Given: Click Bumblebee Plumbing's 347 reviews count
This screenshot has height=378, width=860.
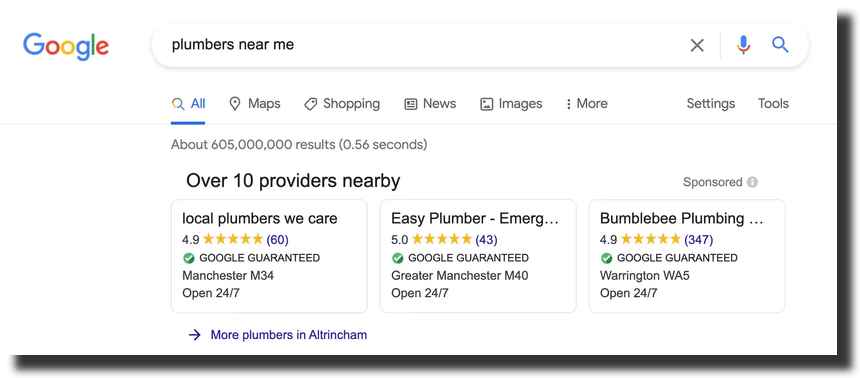Looking at the screenshot, I should 699,240.
